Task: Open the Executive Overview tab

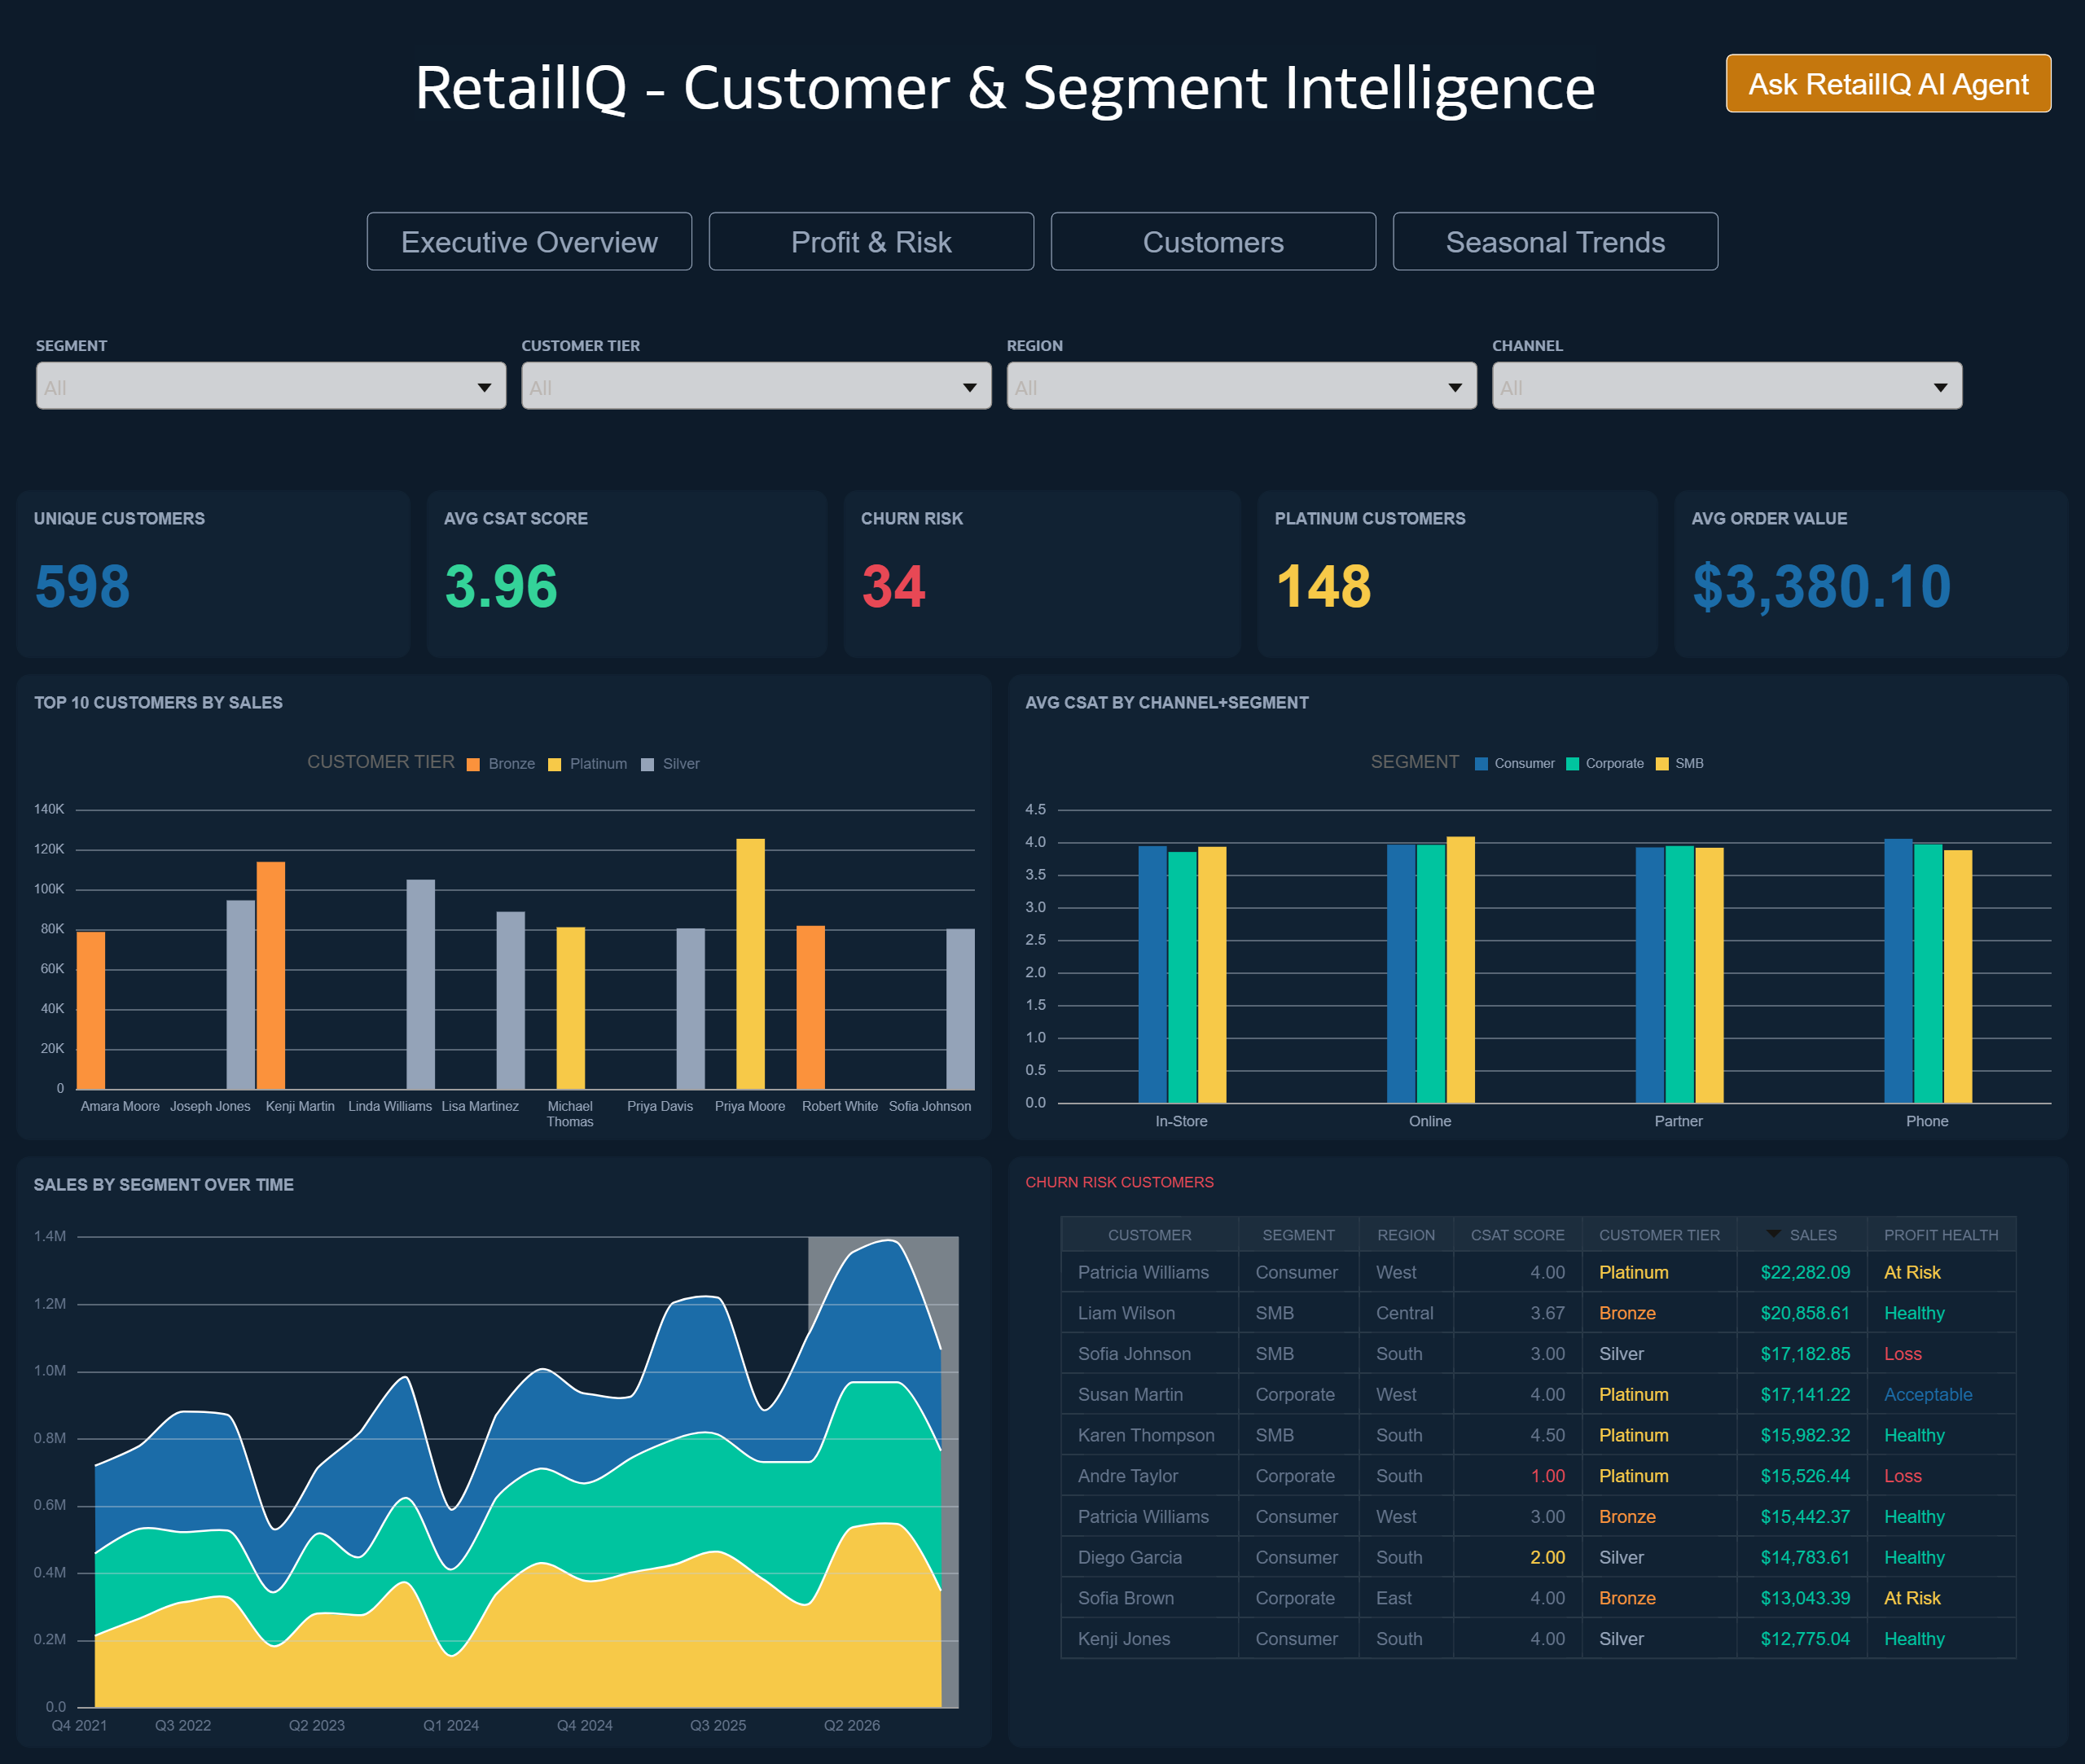Action: coord(529,242)
